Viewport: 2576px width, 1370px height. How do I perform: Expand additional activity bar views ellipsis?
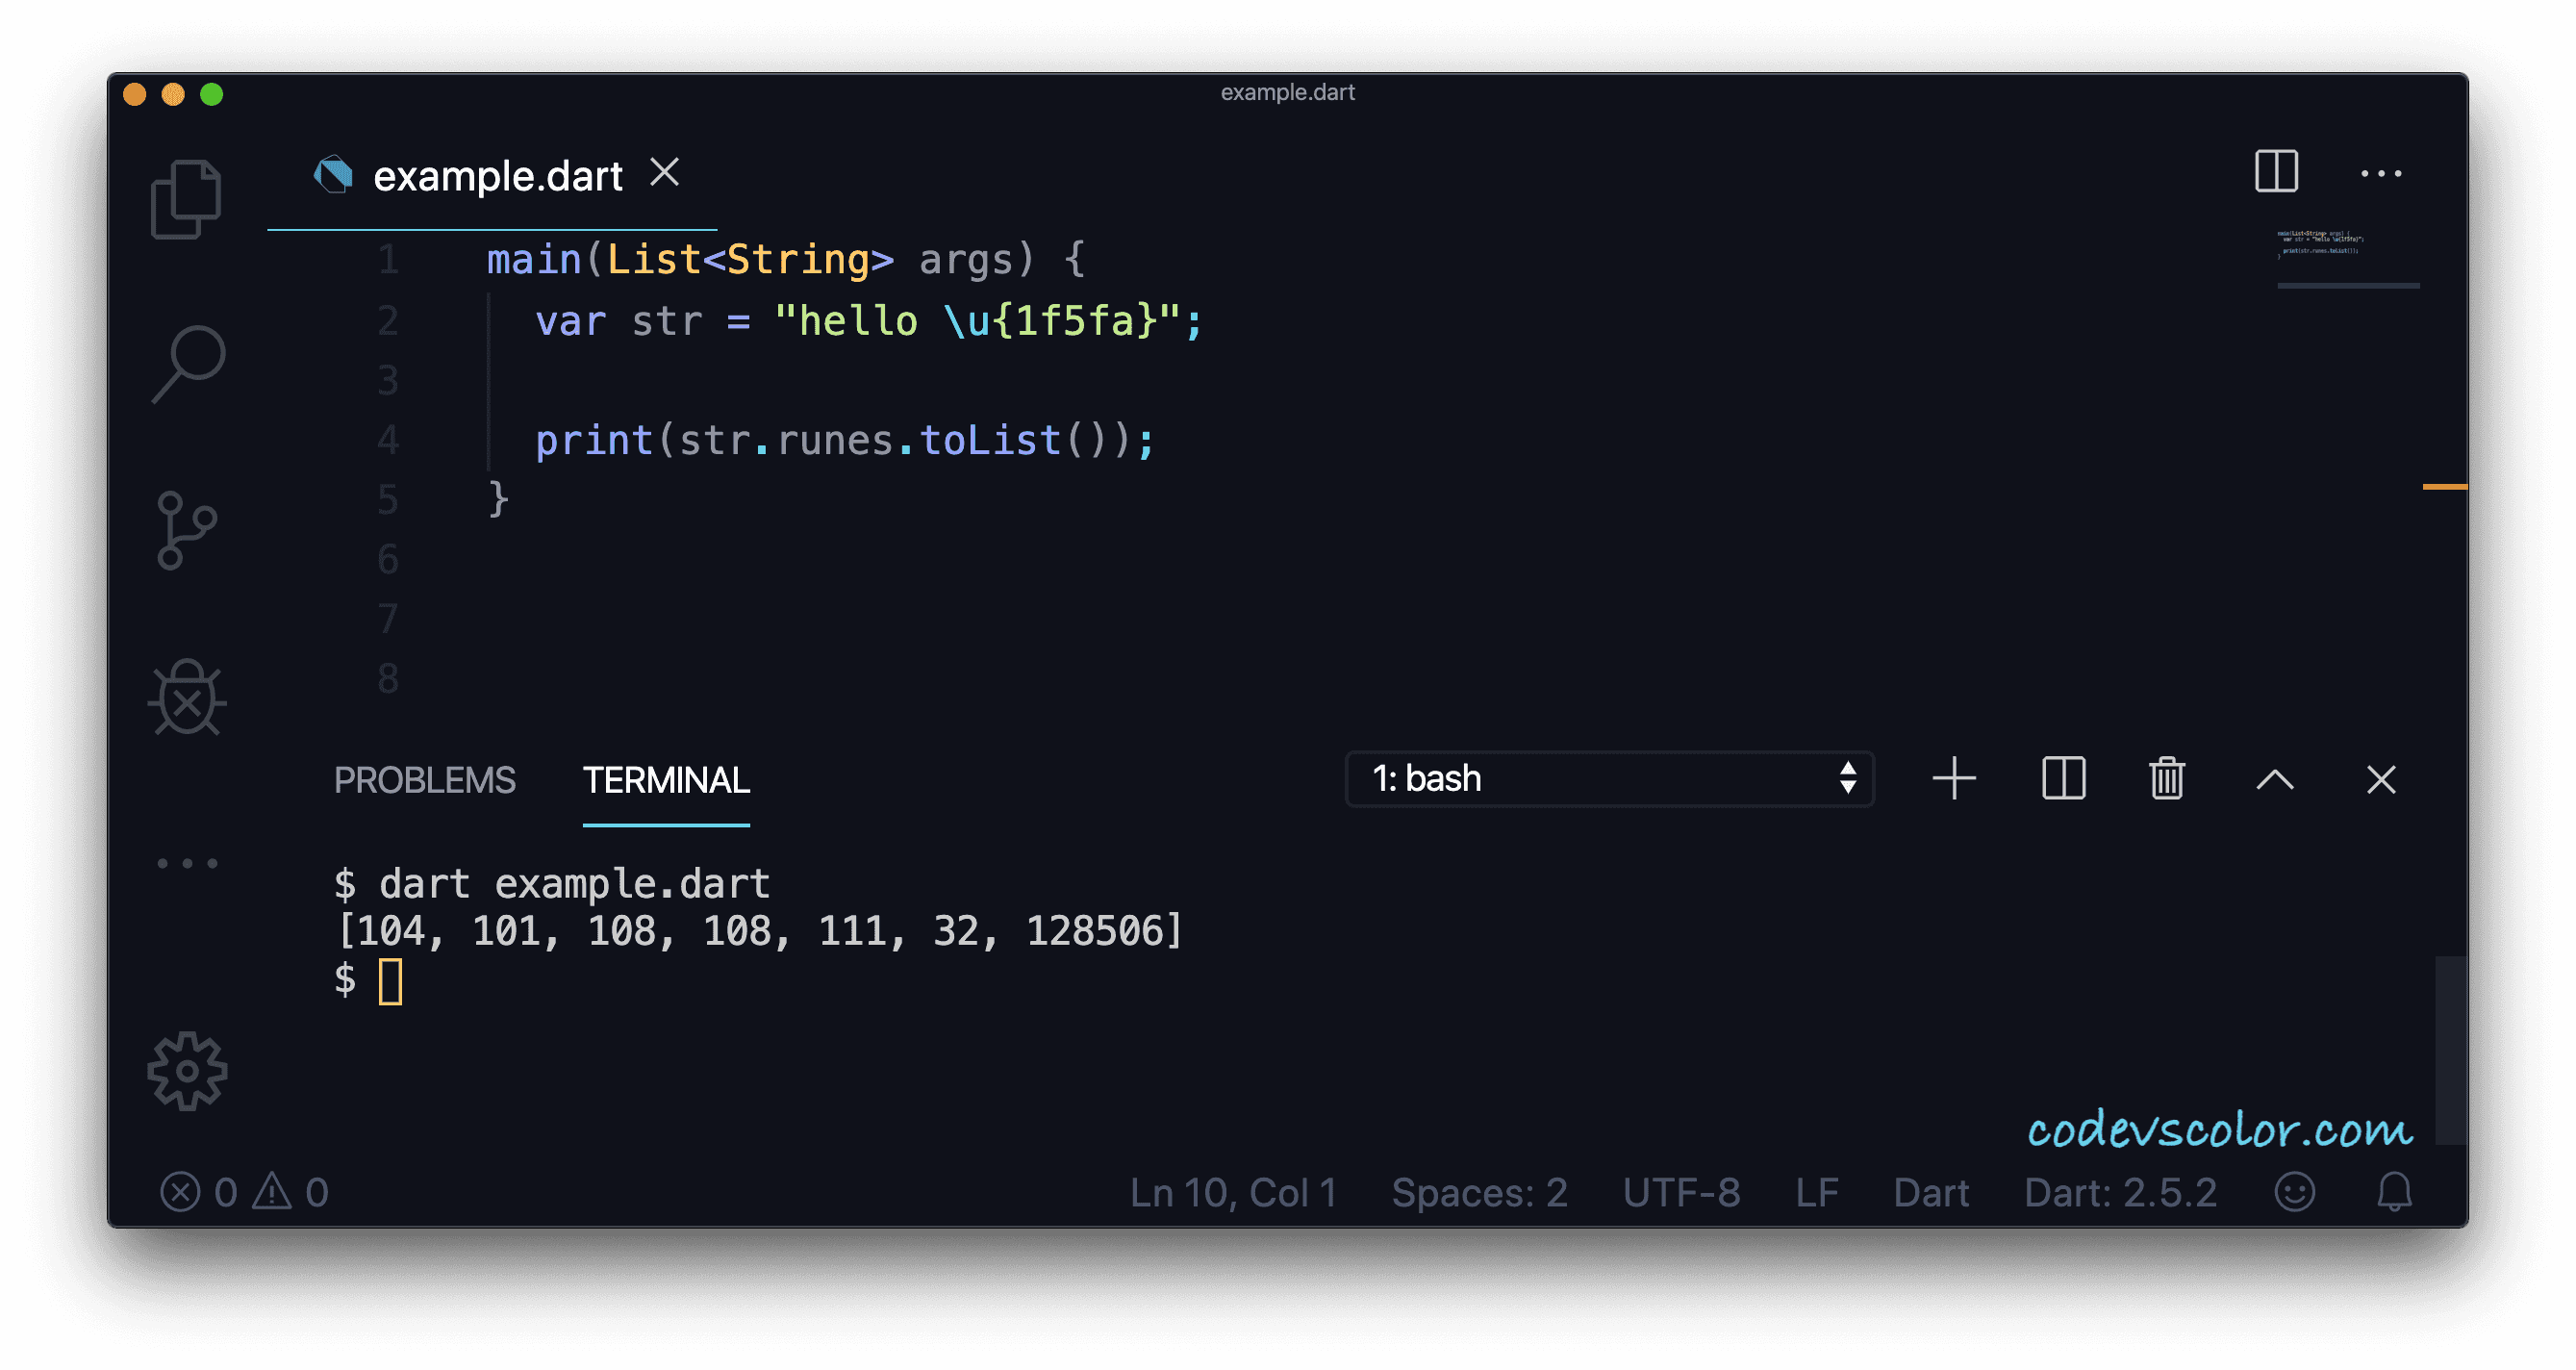click(187, 862)
